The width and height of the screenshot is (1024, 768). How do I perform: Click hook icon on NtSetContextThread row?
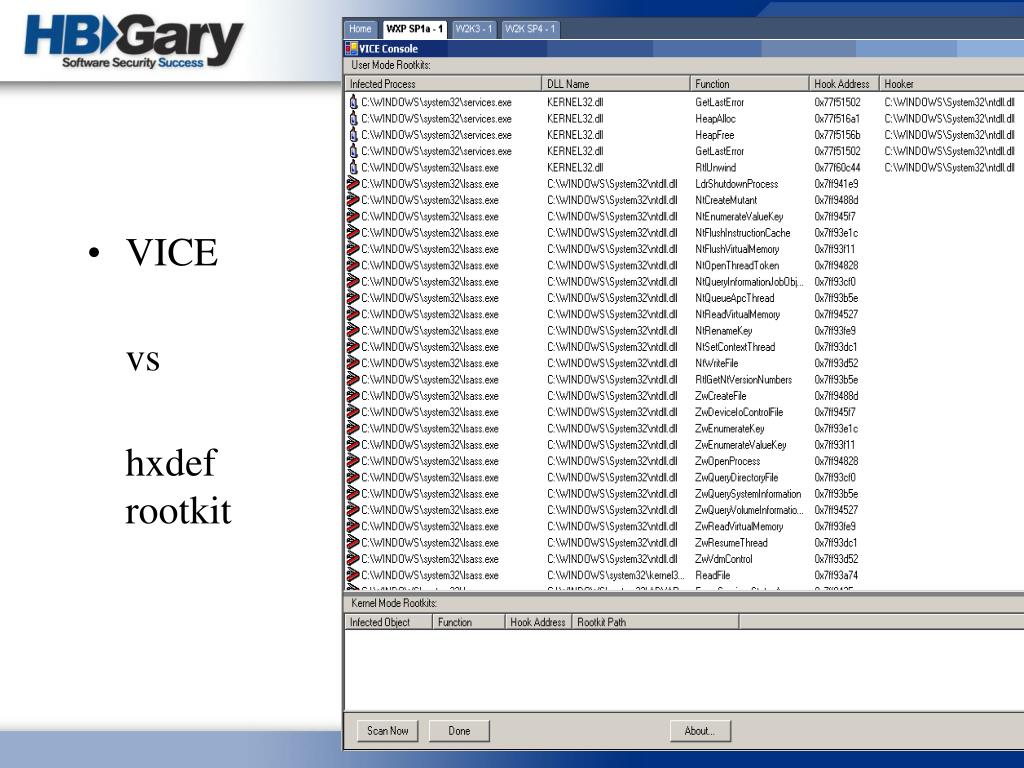pyautogui.click(x=353, y=347)
